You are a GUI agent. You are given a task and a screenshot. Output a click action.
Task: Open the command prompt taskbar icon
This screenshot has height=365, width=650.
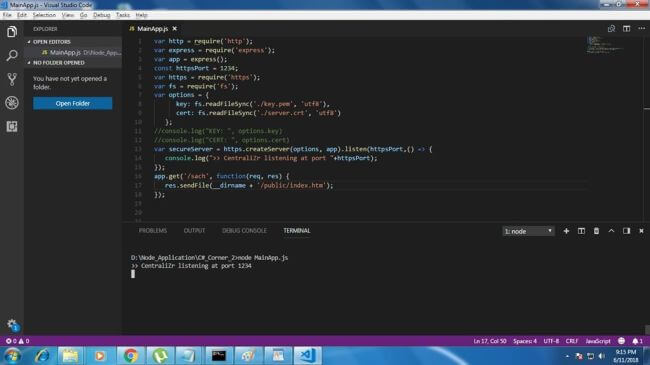218,356
